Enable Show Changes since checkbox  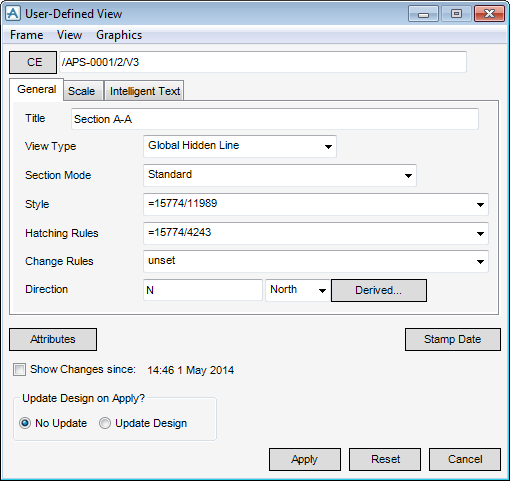click(19, 370)
